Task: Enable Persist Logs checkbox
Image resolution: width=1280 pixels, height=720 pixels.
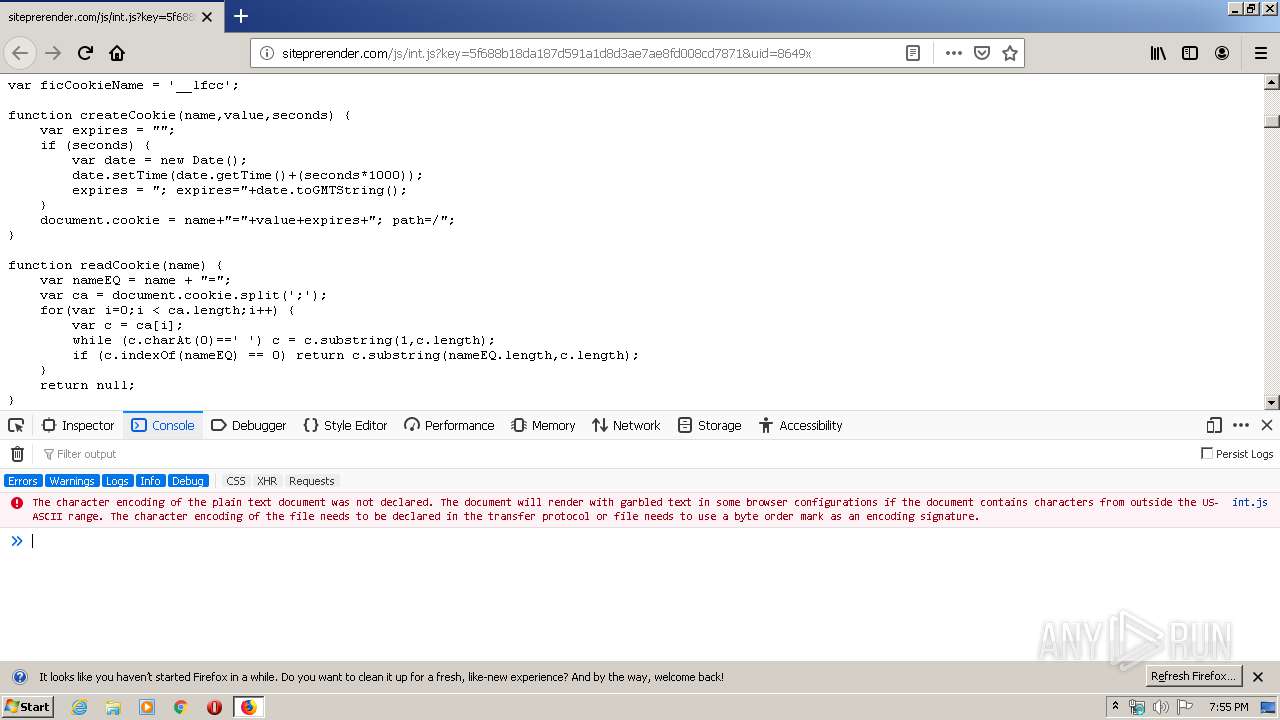Action: coord(1207,454)
